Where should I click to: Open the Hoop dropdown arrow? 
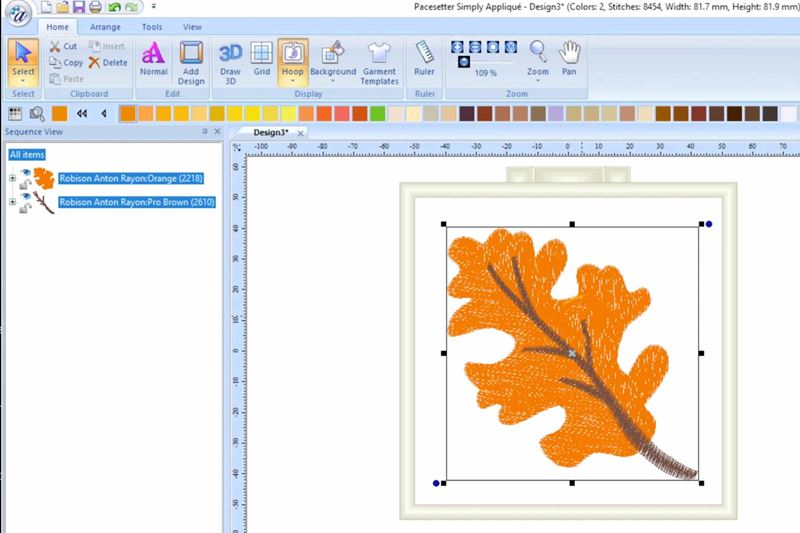tap(292, 81)
